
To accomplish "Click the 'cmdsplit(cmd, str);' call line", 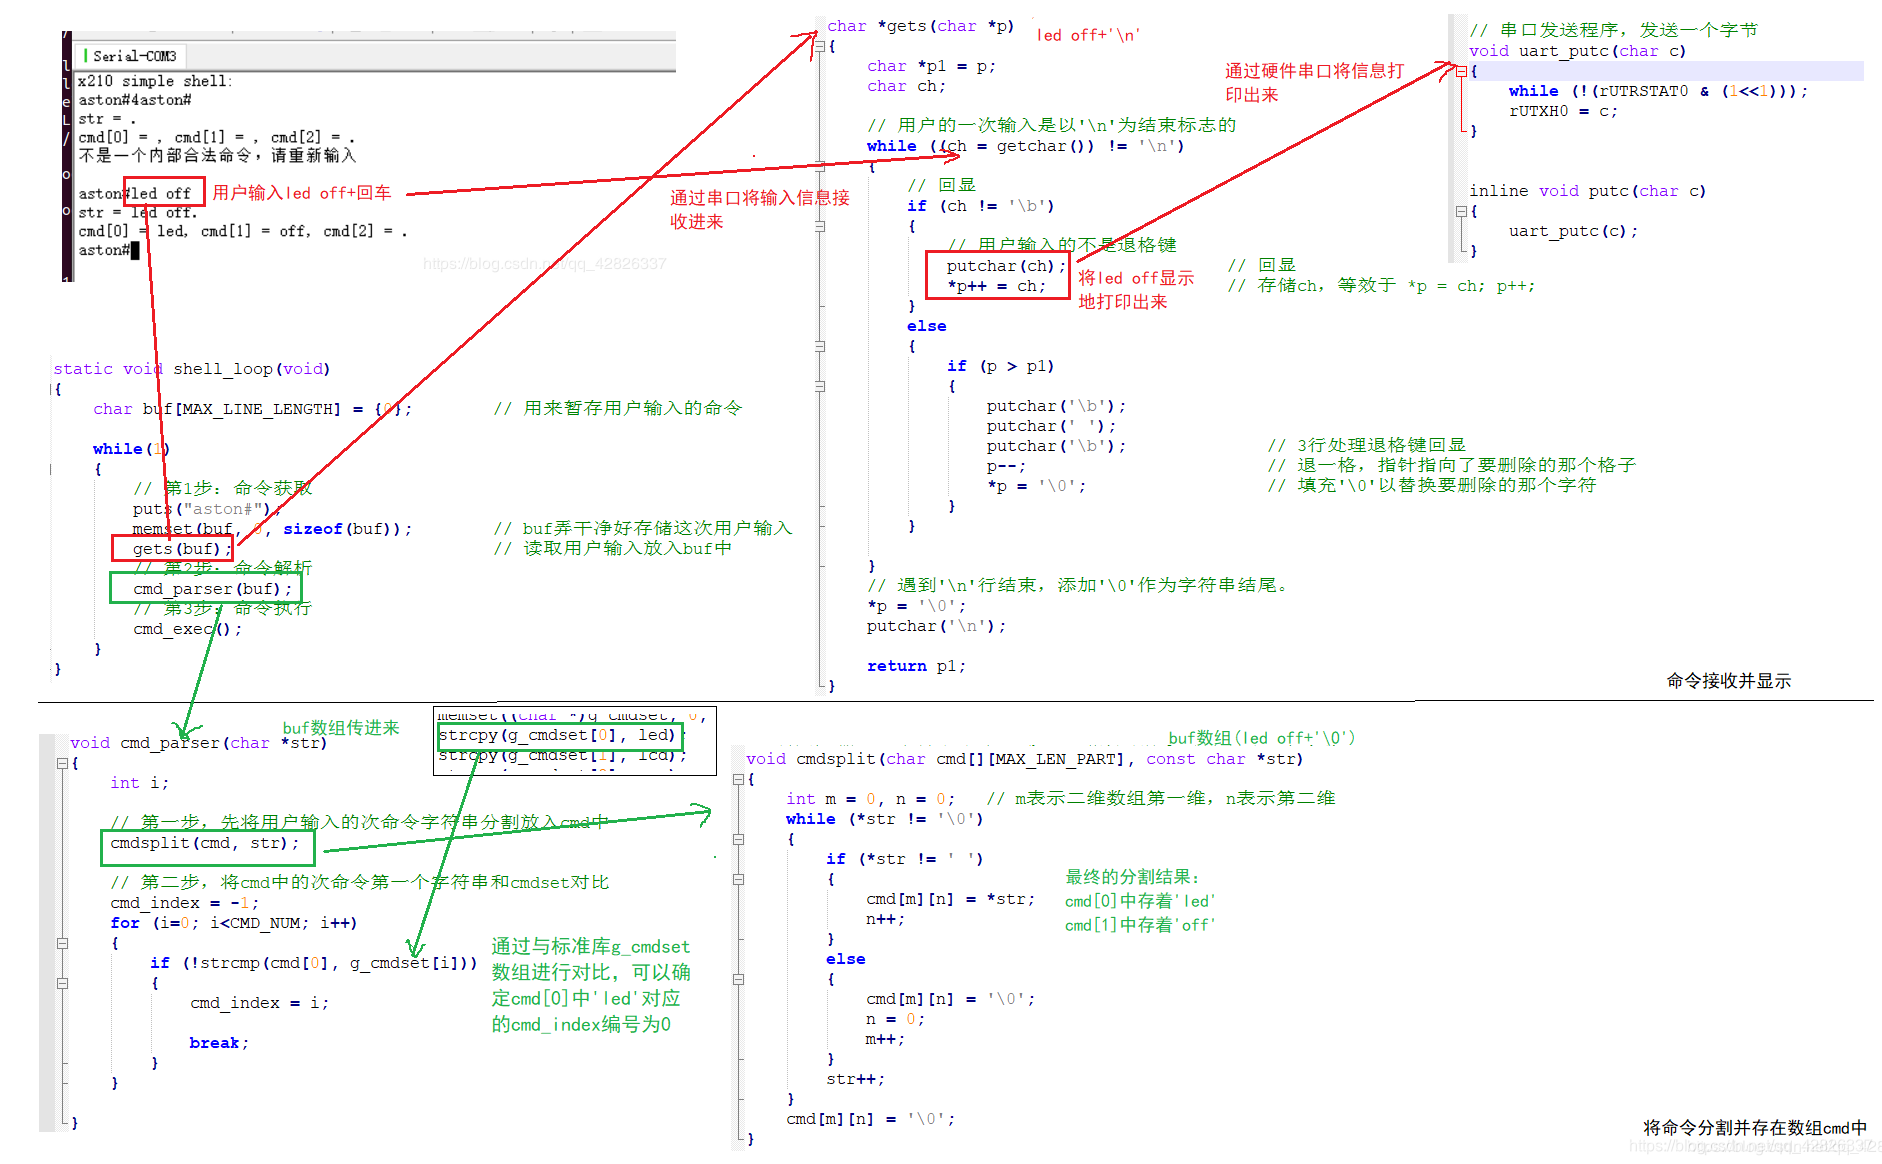I will coord(205,843).
